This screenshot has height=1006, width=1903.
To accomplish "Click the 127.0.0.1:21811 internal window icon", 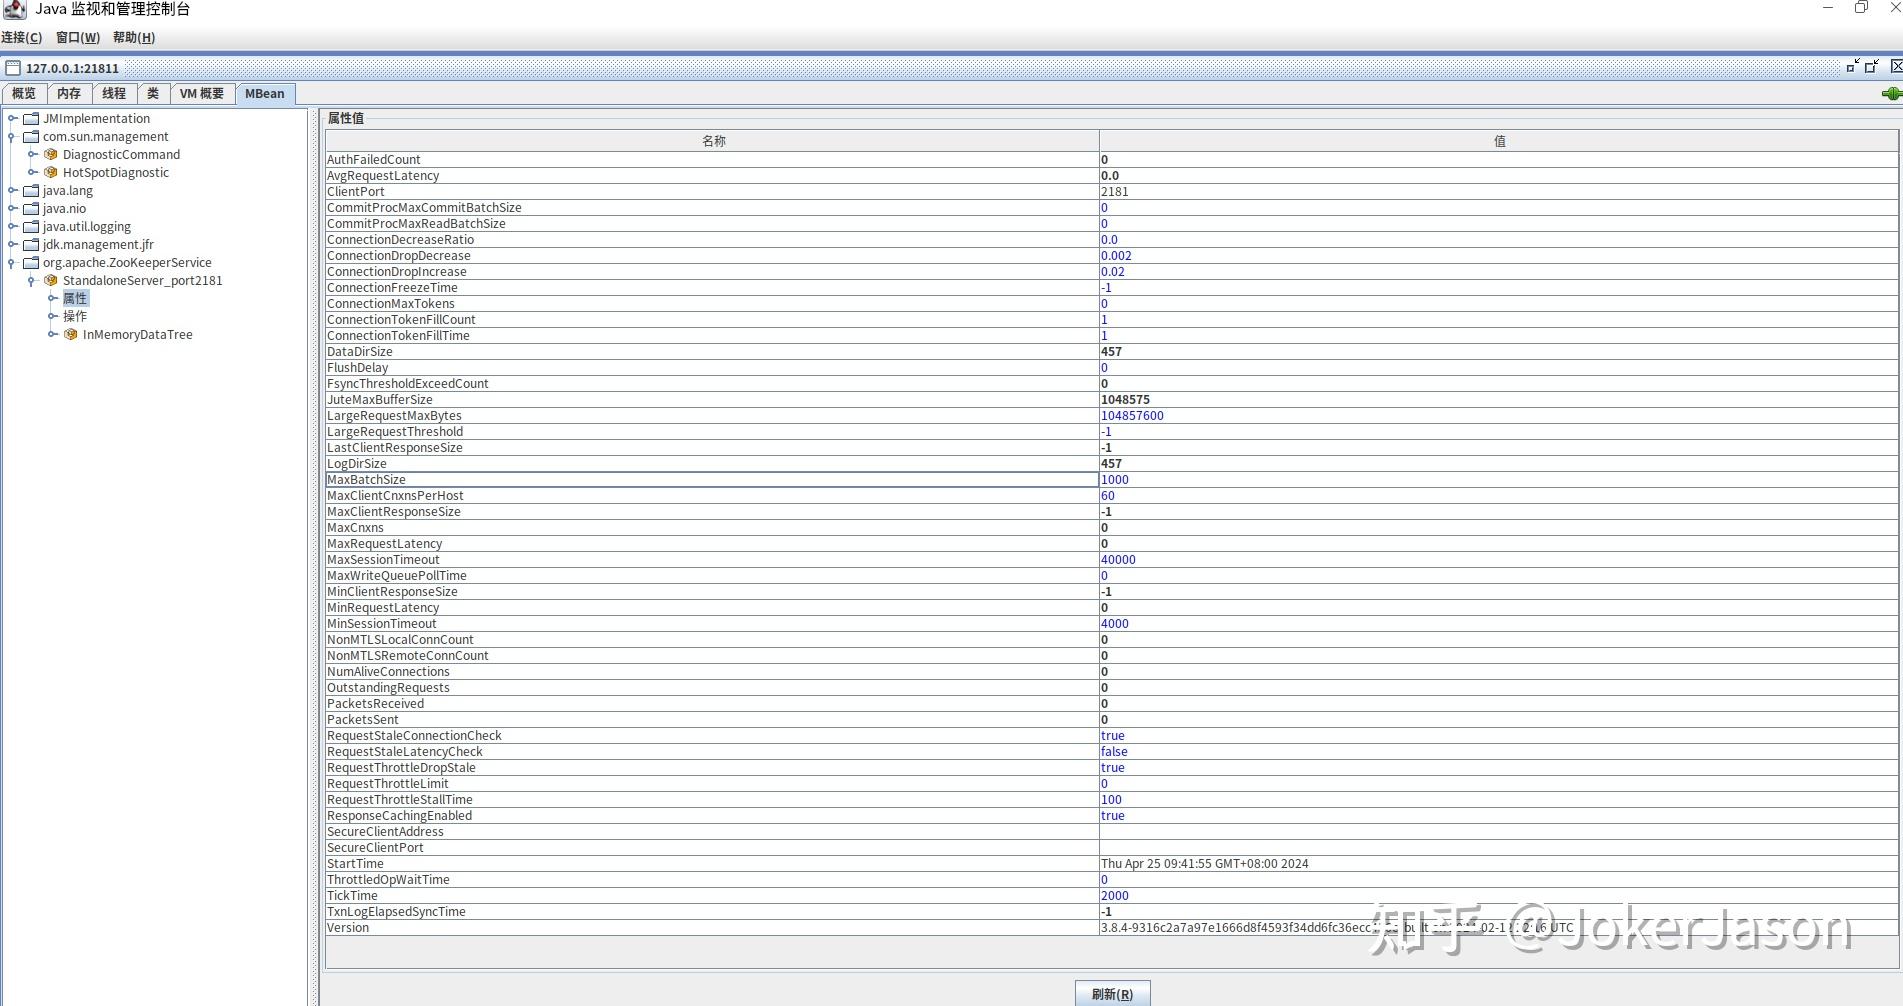I will [x=13, y=68].
